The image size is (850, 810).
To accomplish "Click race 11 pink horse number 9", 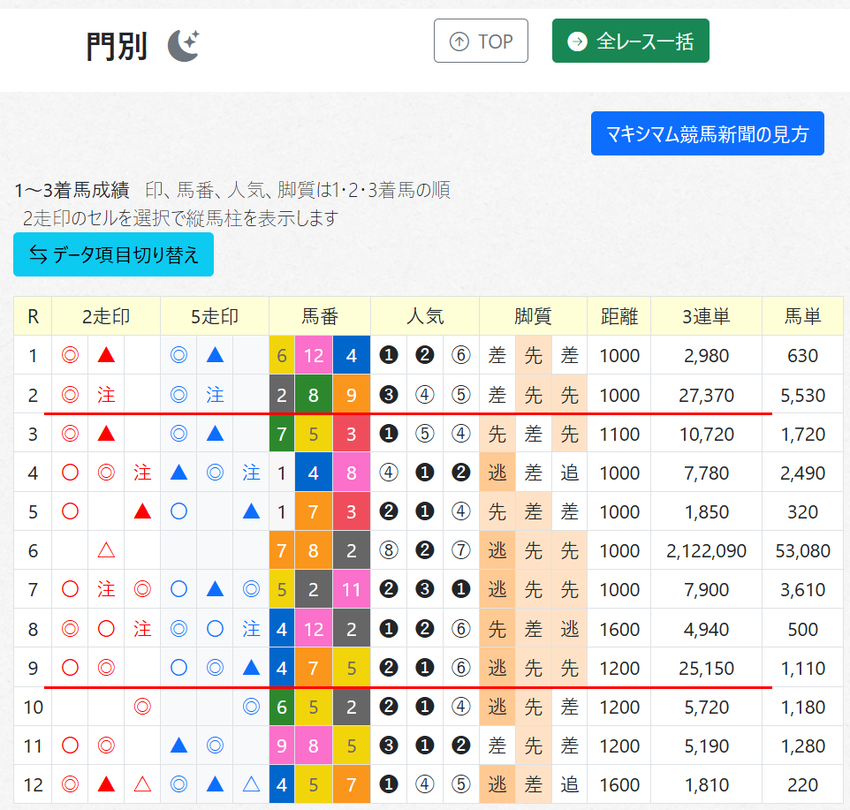I will (282, 745).
